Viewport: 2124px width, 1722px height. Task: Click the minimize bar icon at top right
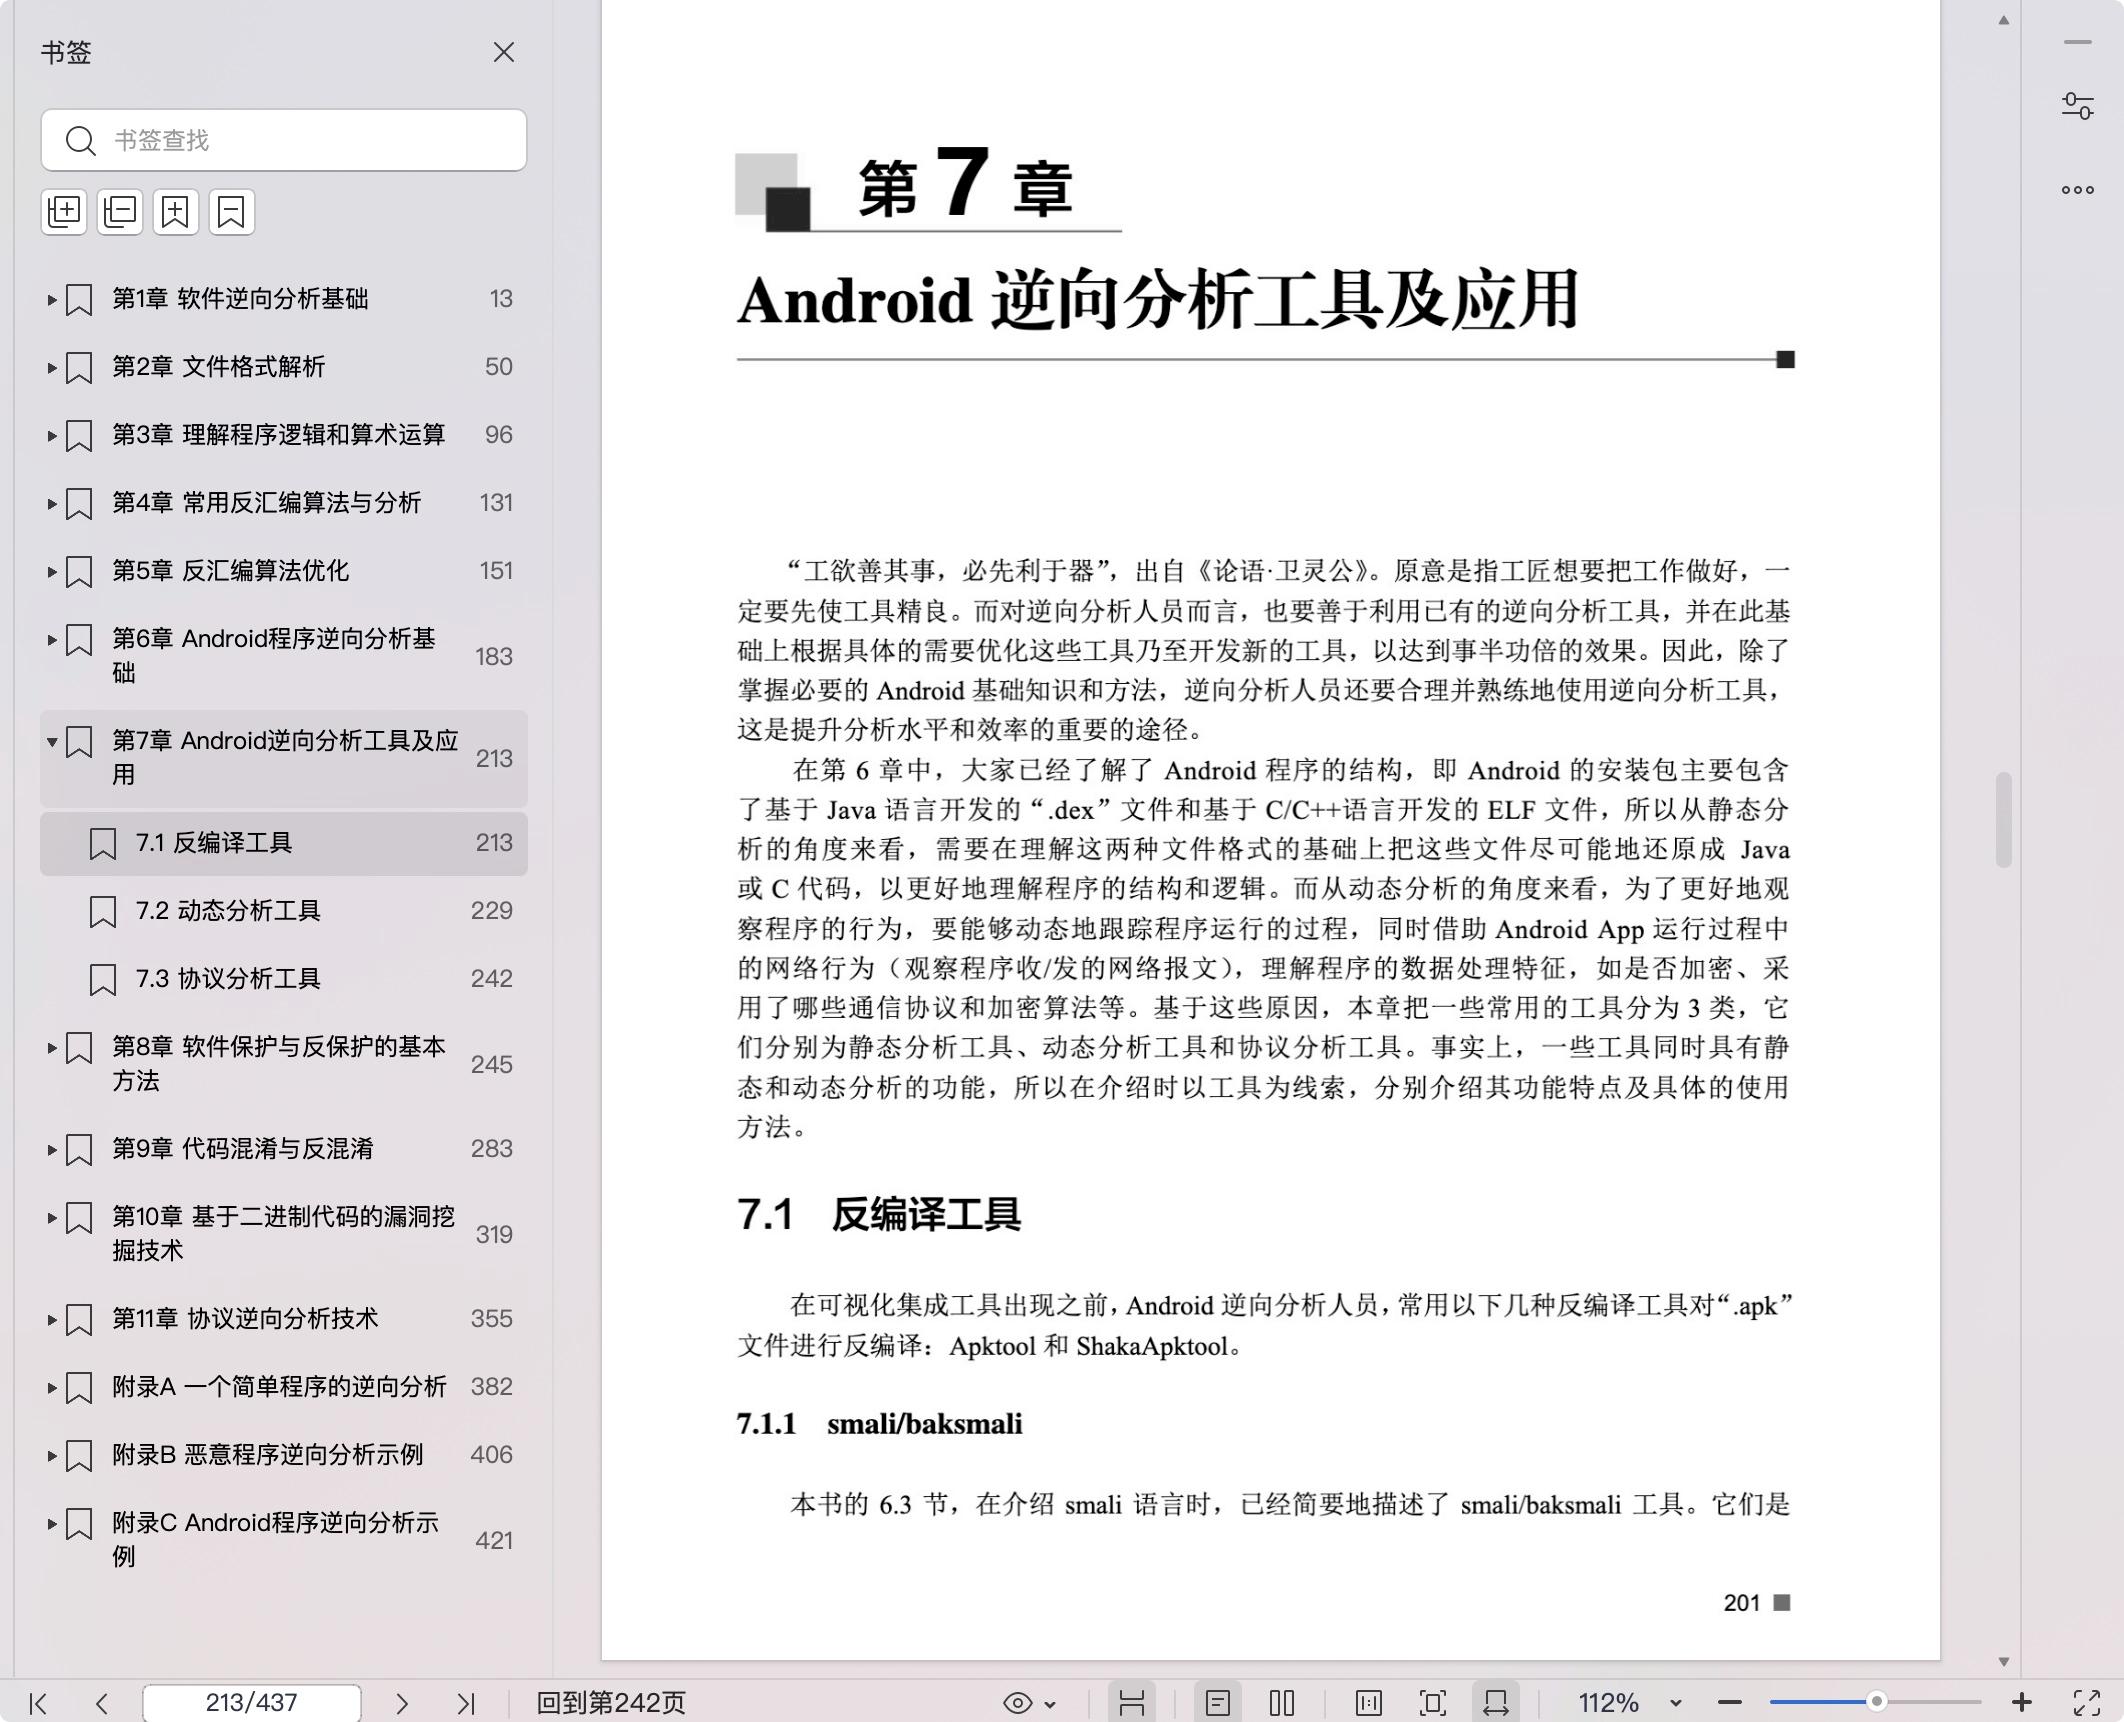(2078, 42)
